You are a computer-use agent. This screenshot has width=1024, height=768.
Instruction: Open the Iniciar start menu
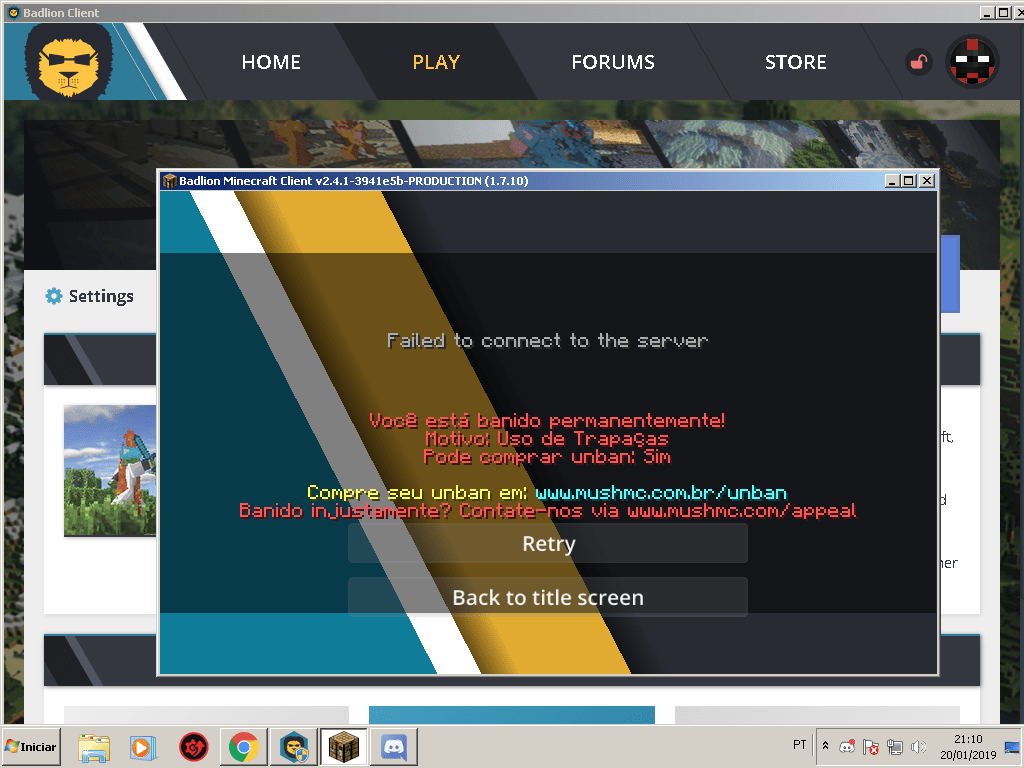31,746
